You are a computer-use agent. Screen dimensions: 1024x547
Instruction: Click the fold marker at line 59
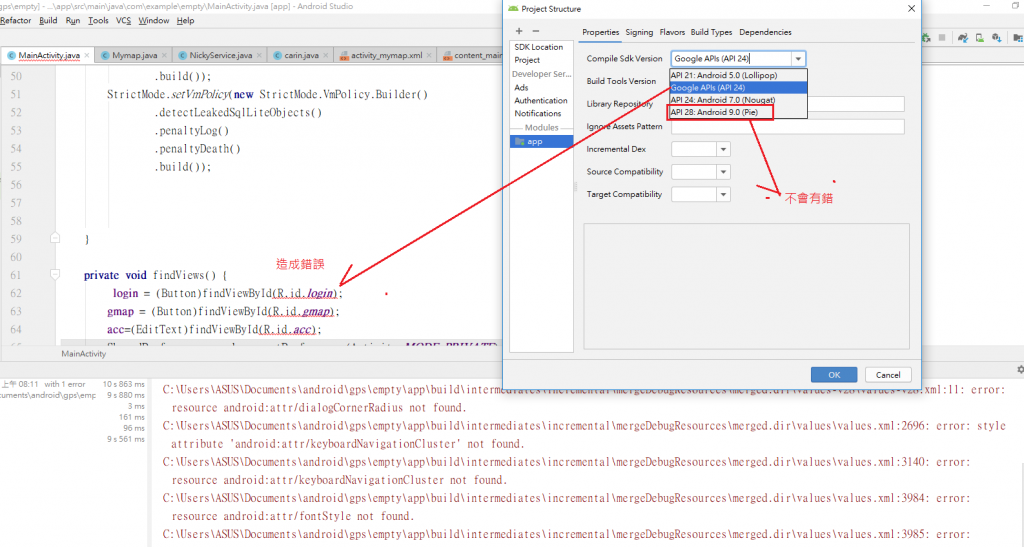55,239
